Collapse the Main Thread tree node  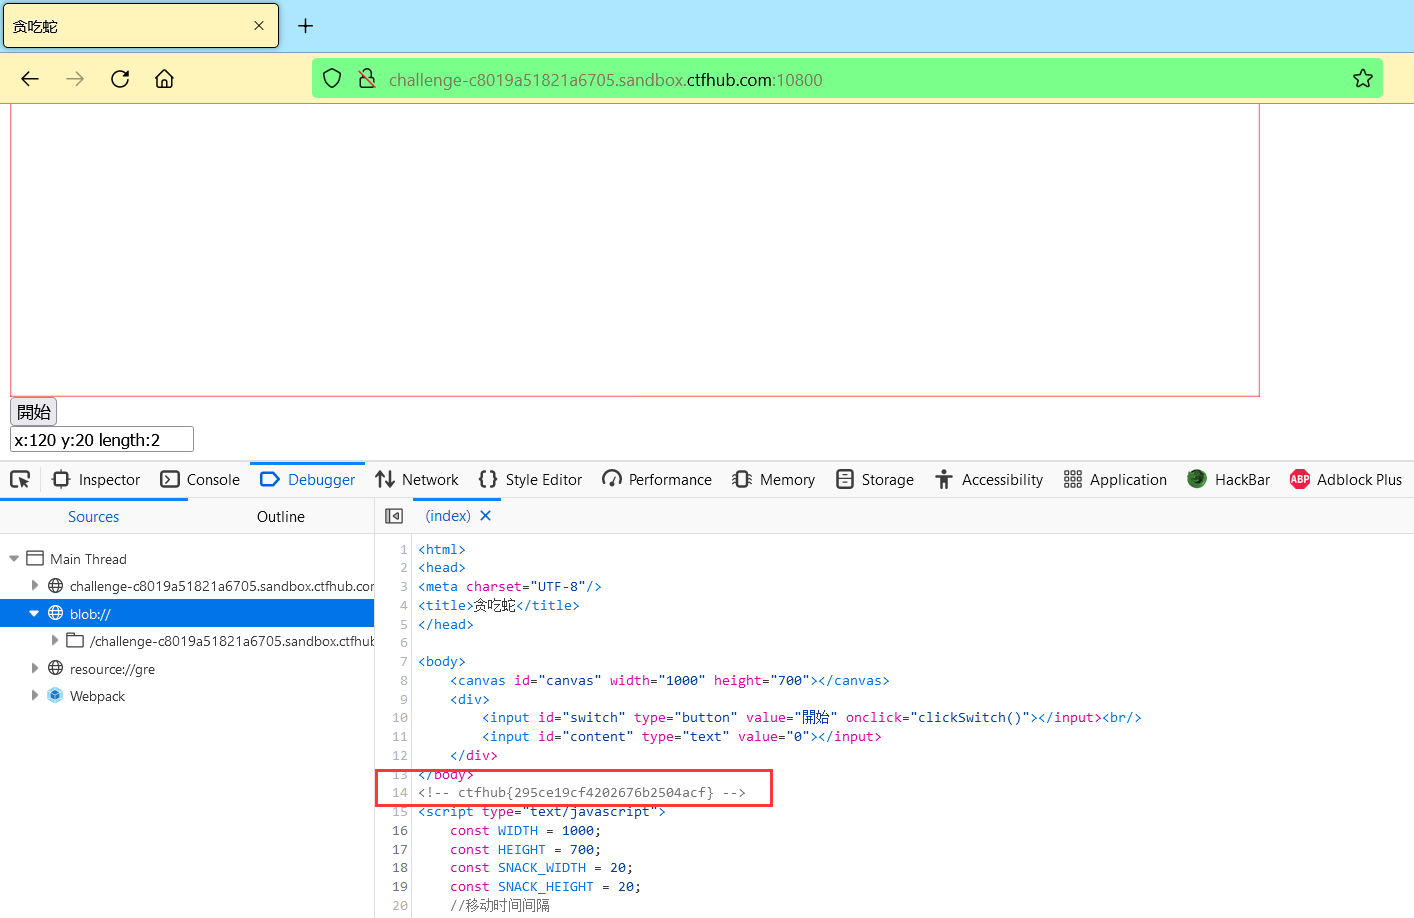[x=14, y=559]
